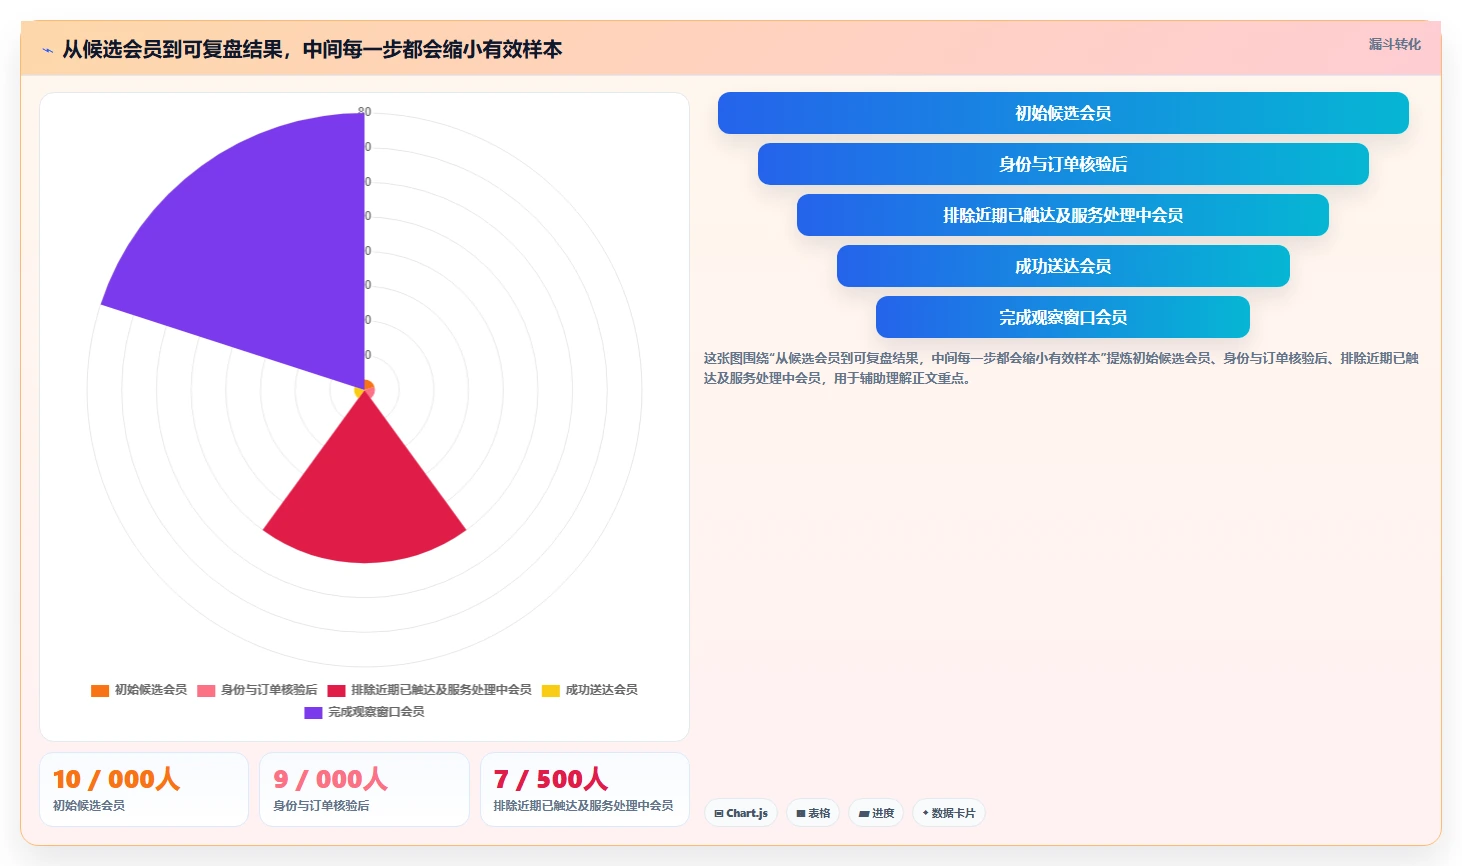Click the 80 axis label on chart

pos(365,112)
